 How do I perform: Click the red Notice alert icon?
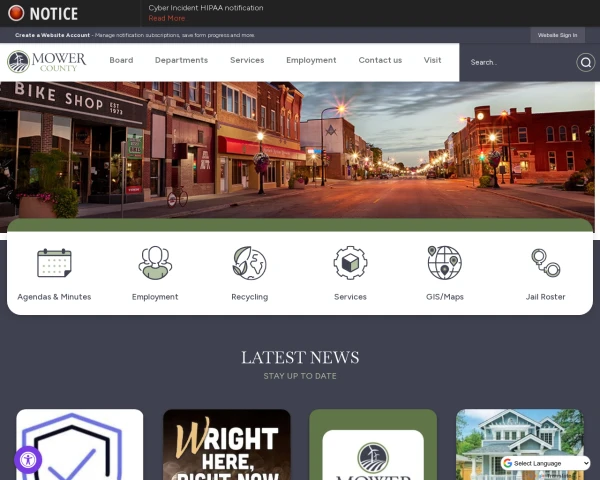coord(16,13)
